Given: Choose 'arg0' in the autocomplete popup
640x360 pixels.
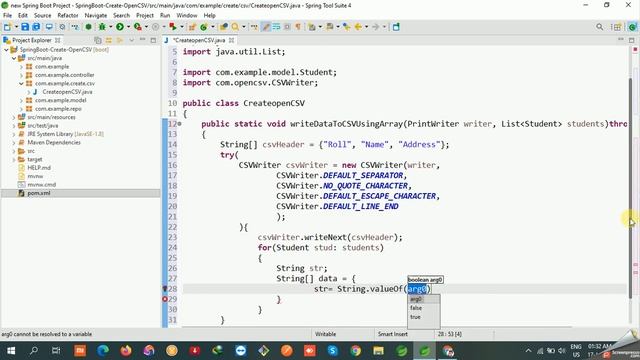Looking at the screenshot, I should tap(416, 299).
